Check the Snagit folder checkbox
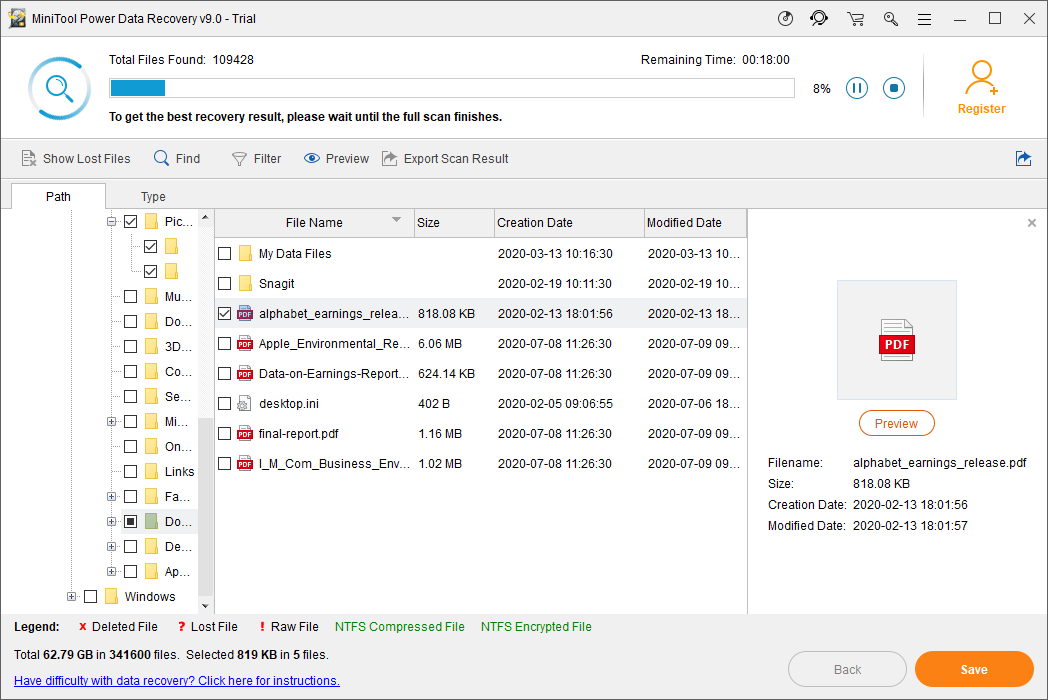 coord(225,283)
